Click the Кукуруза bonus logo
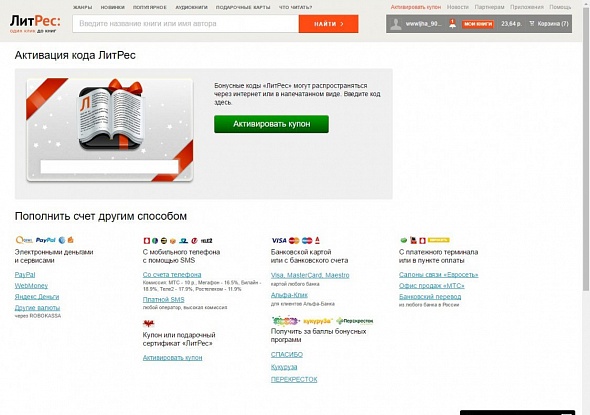The width and height of the screenshot is (590, 415). click(x=318, y=321)
